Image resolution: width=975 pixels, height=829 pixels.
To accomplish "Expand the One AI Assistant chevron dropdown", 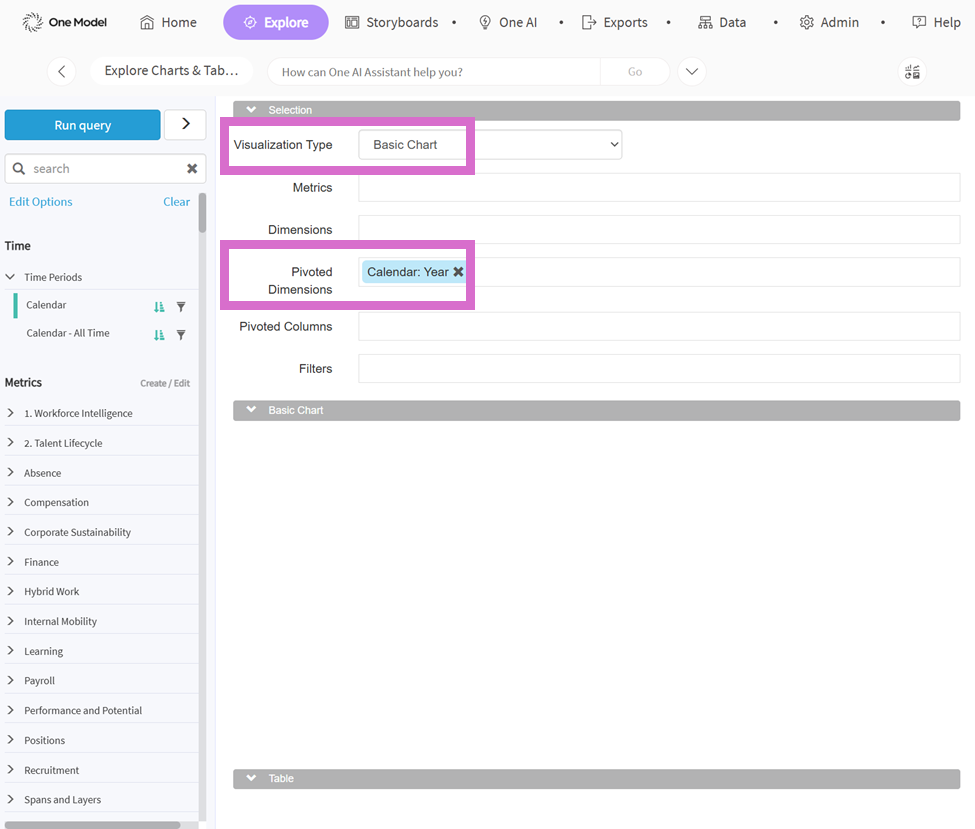I will click(692, 72).
